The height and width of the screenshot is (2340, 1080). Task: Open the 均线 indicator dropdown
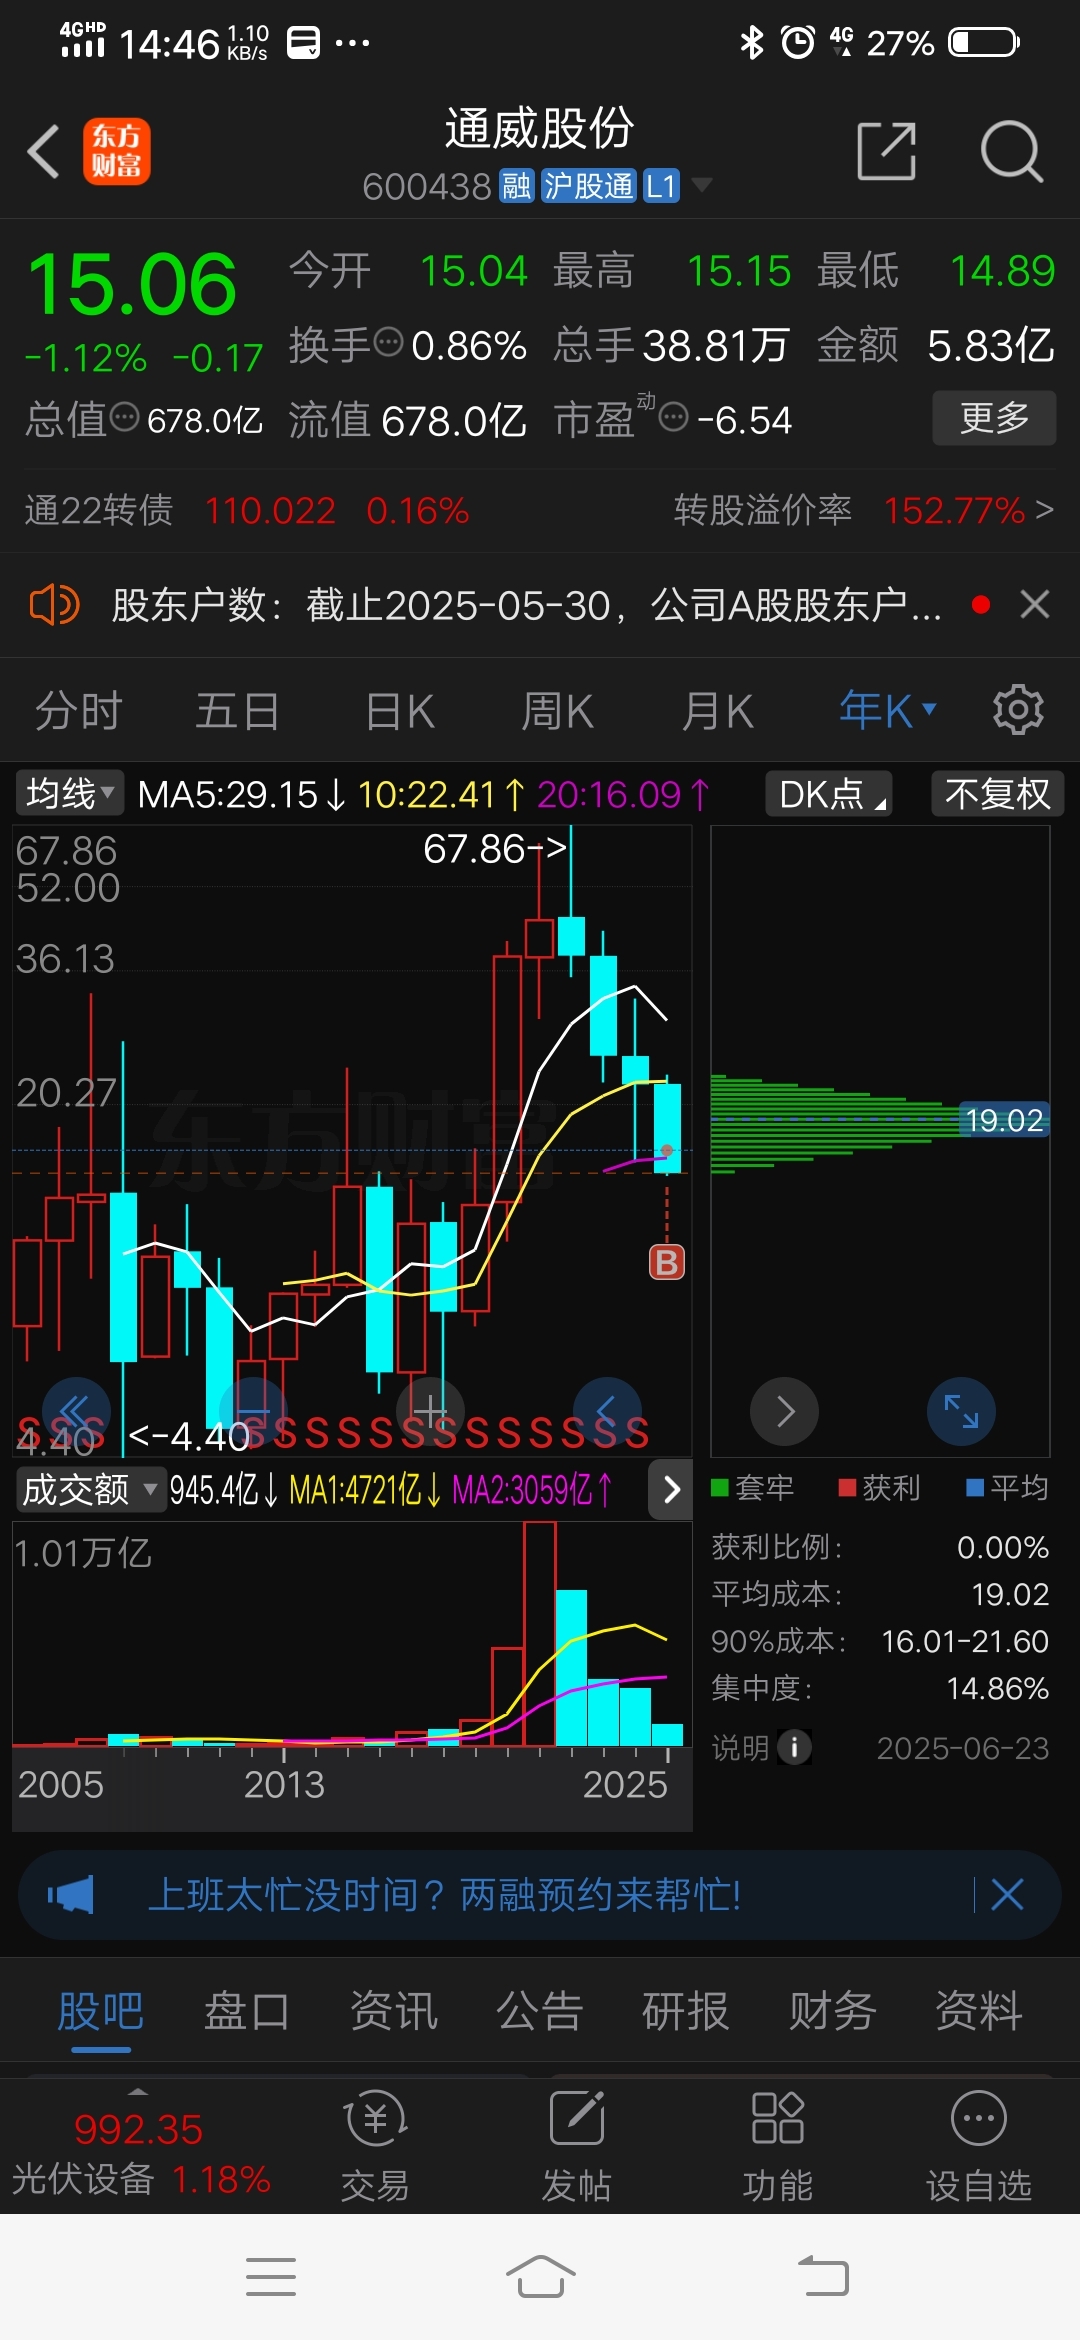click(69, 794)
